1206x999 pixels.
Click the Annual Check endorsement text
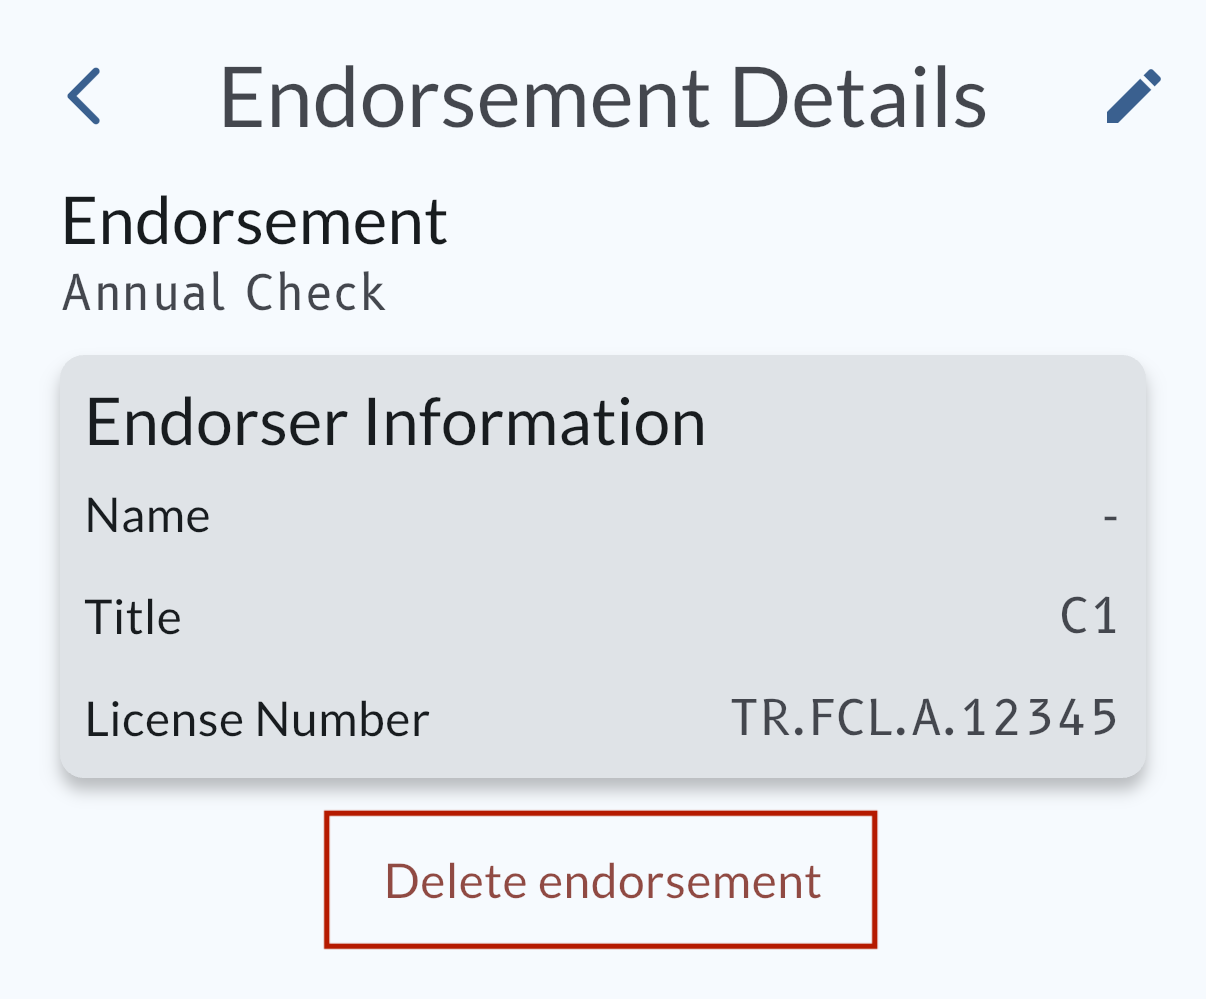(x=224, y=294)
